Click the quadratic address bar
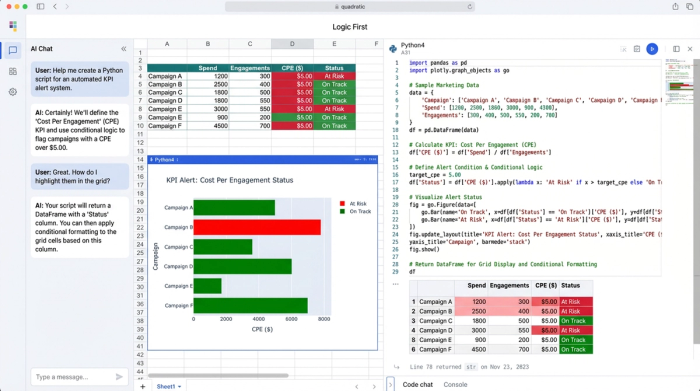 pos(350,7)
